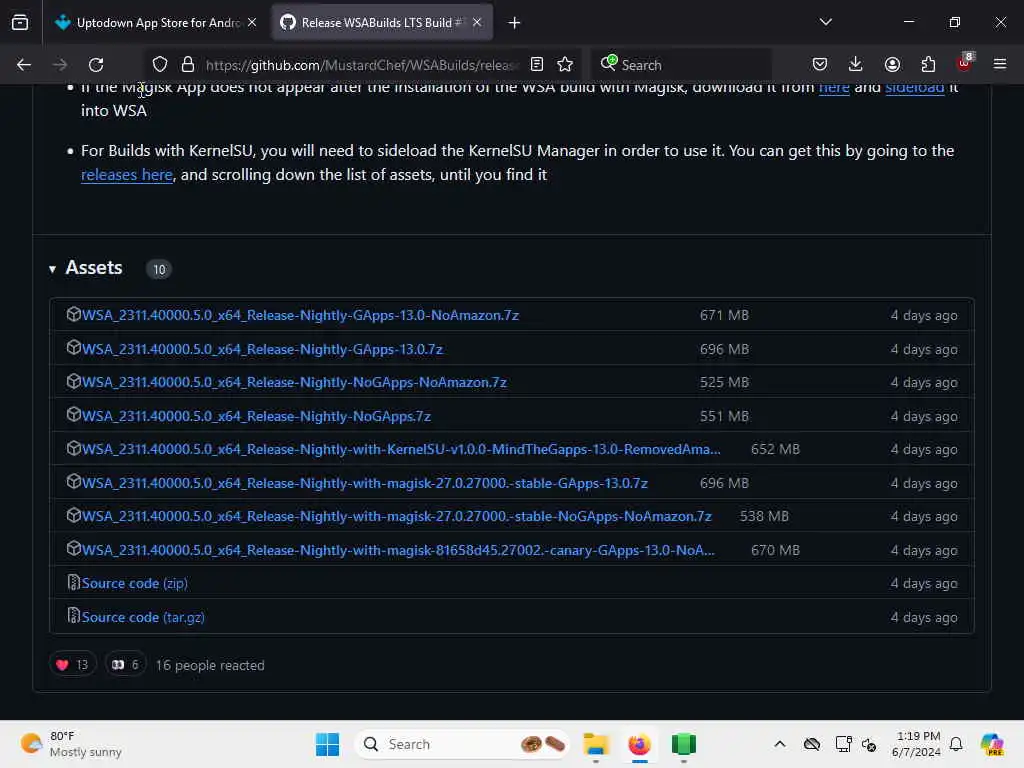The image size is (1024, 768).
Task: Open the shield tracking protection icon
Action: tap(160, 65)
